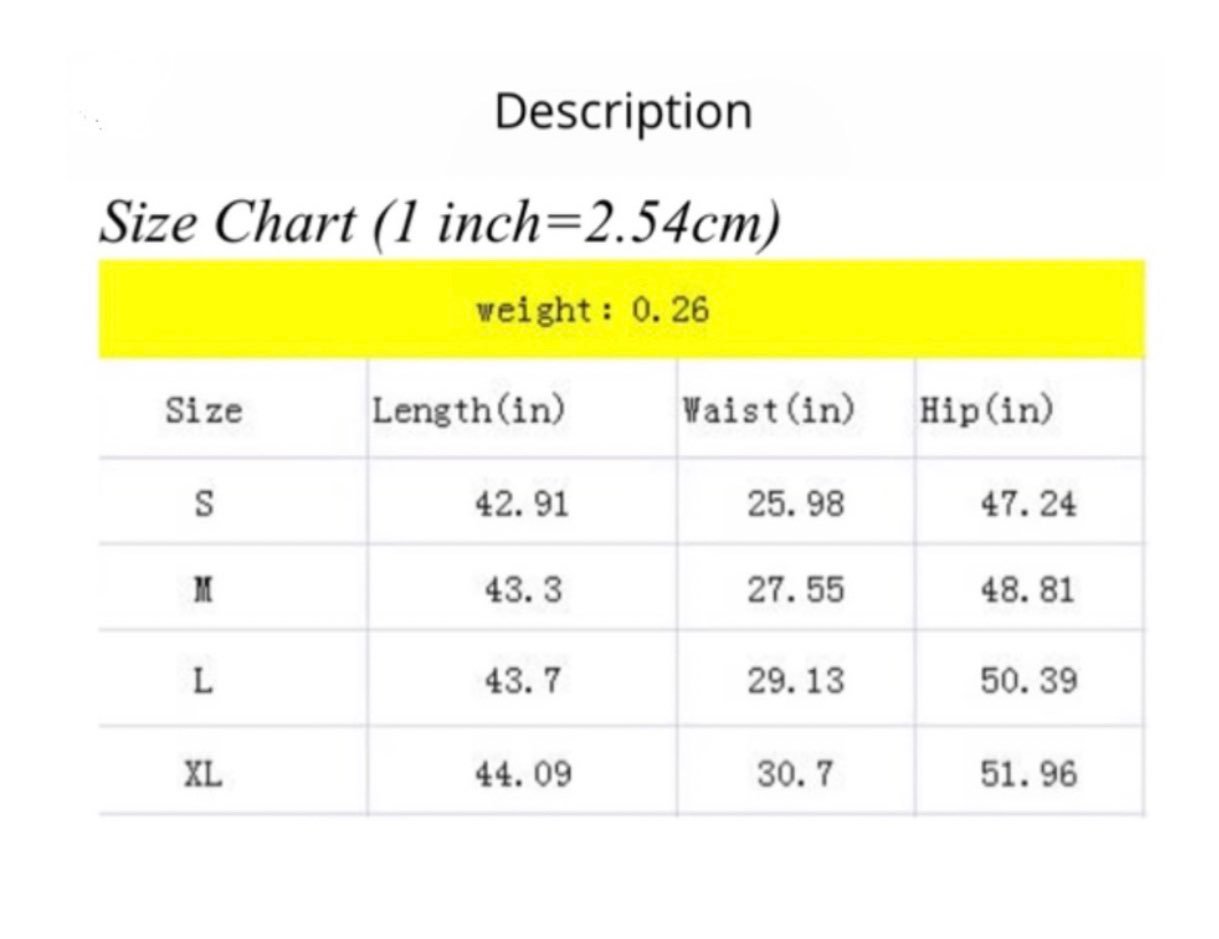Viewport: 1219px width, 939px height.
Task: Select the XL size row label
Action: coord(203,773)
